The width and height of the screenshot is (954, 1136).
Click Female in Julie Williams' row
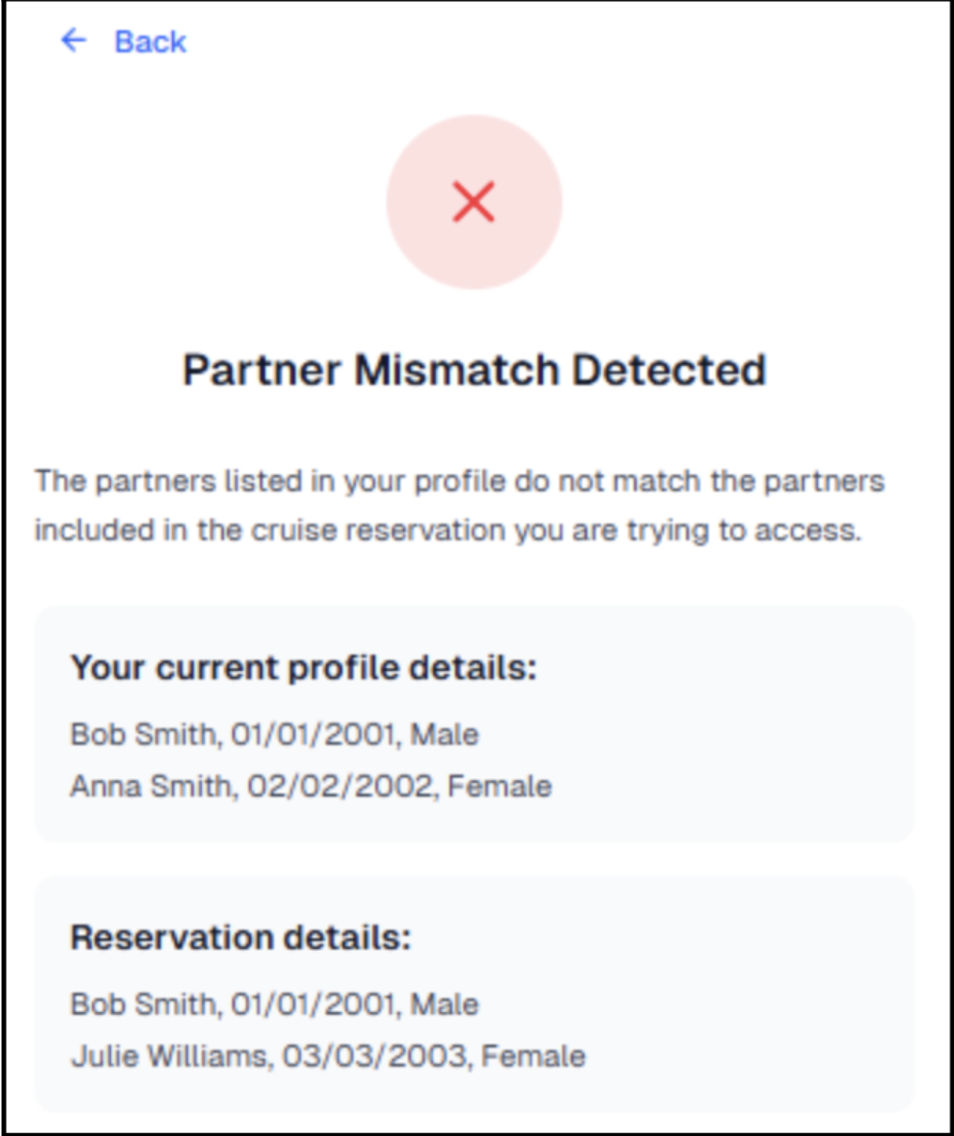click(533, 1056)
